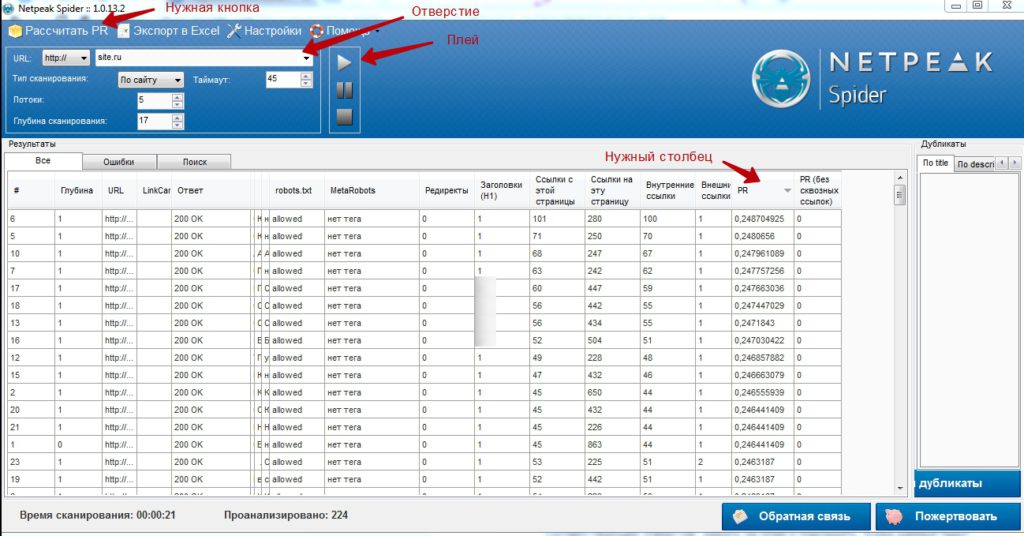Open the http:// protocol dropdown
This screenshot has height=536, width=1024.
[x=66, y=58]
